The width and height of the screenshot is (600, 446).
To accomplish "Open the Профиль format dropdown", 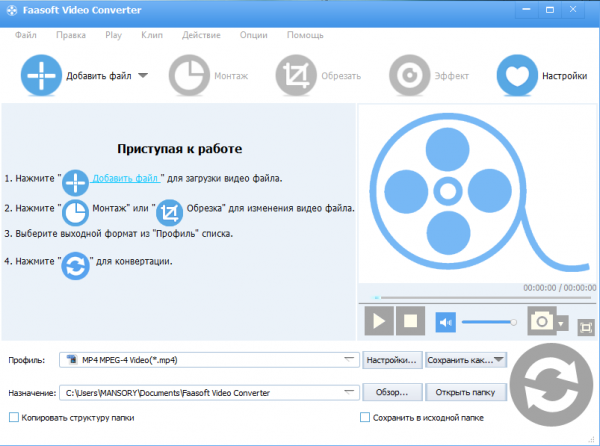I will point(349,360).
